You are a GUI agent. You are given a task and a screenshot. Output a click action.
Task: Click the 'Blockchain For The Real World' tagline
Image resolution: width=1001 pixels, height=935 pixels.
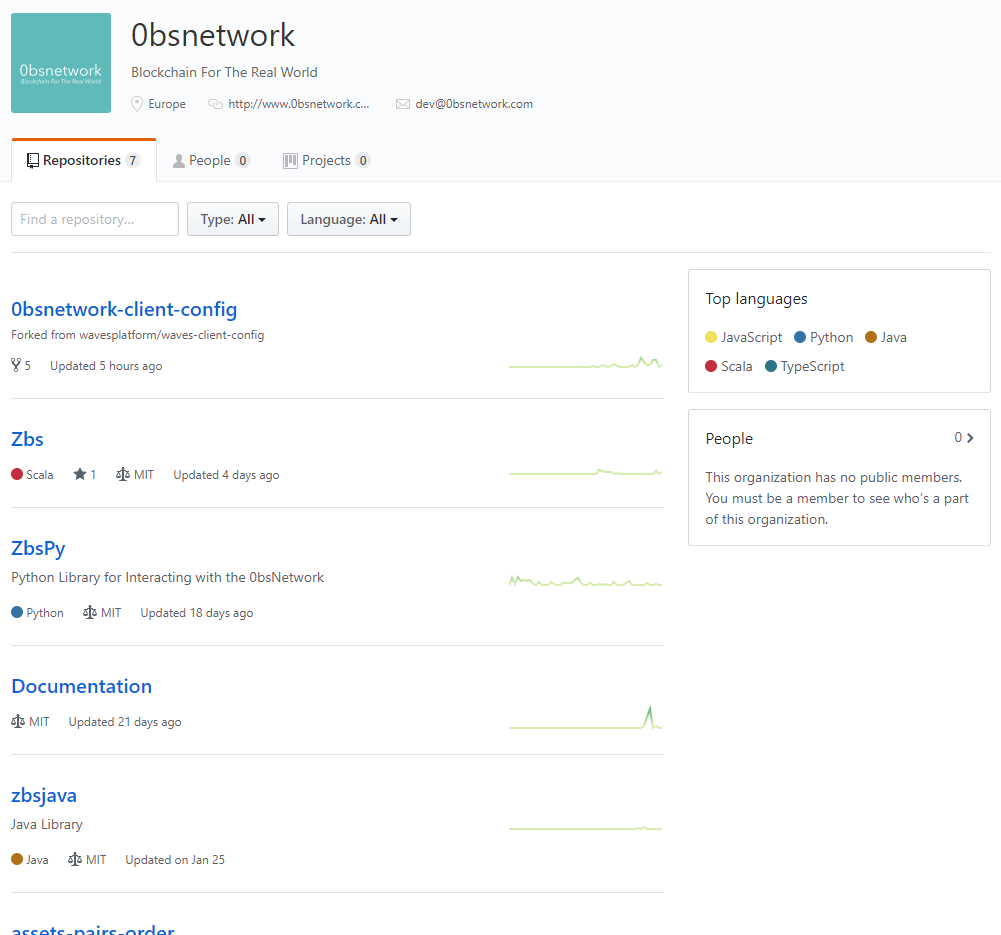click(224, 72)
